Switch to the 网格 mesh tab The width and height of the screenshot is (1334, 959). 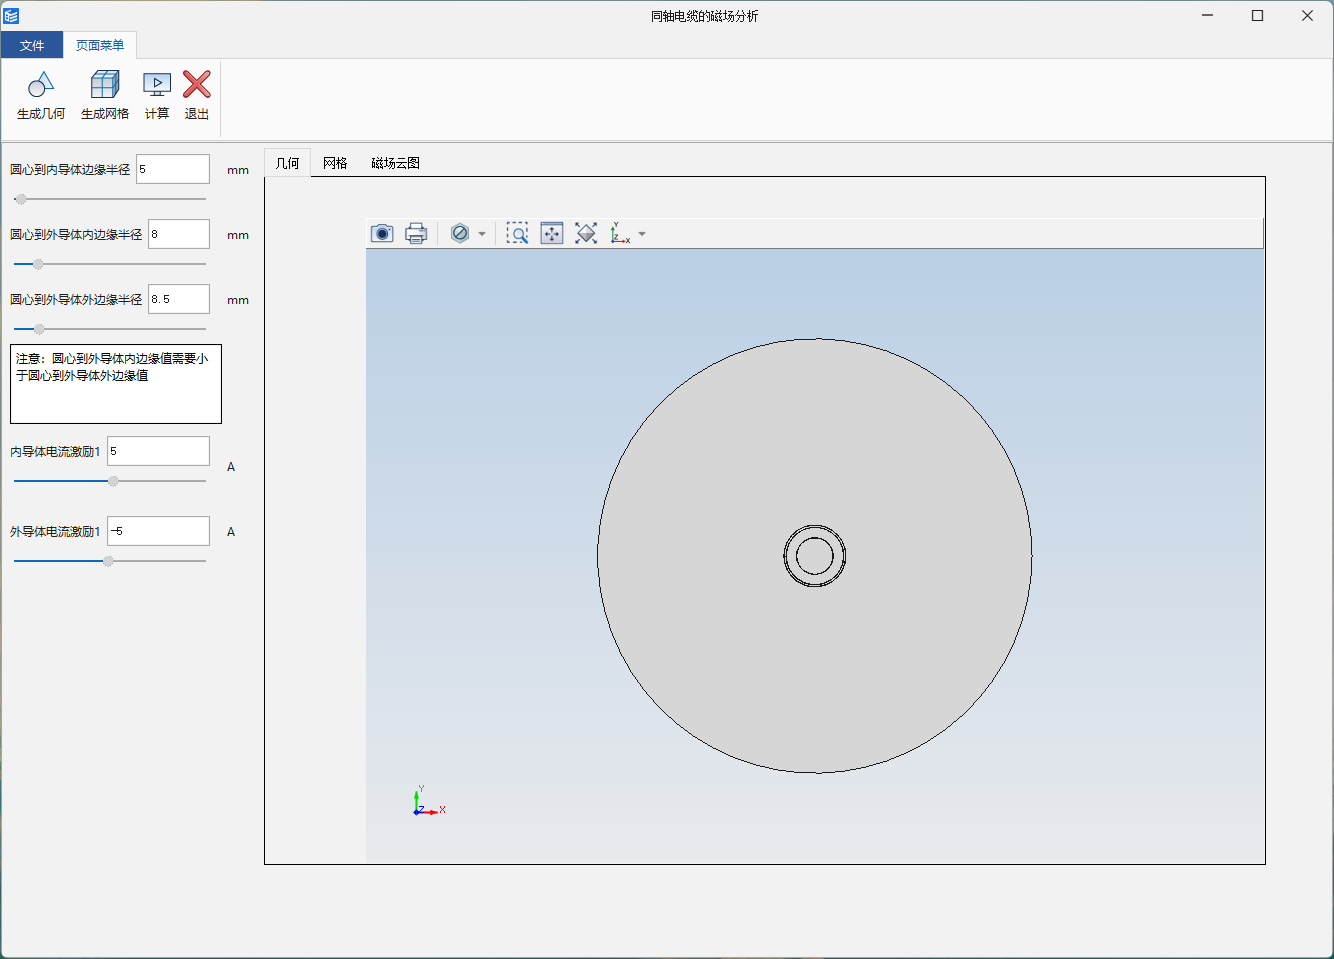335,163
